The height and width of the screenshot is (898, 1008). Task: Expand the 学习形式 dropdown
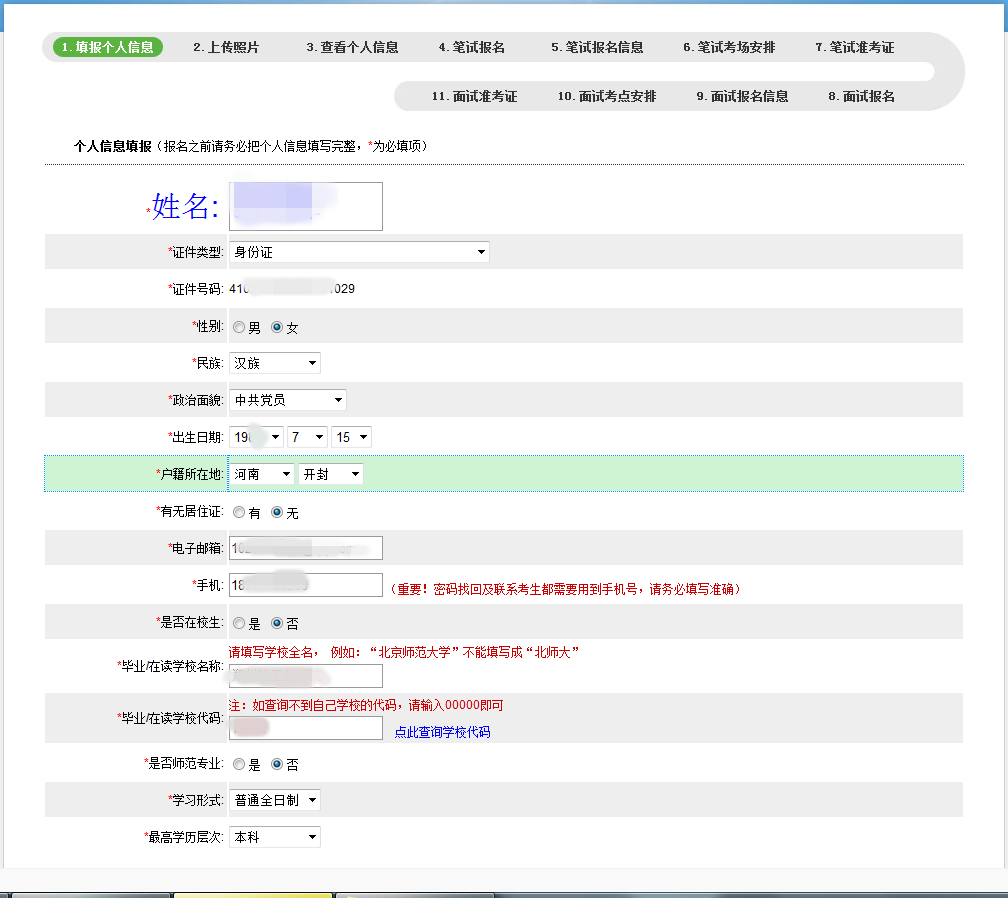click(x=275, y=800)
